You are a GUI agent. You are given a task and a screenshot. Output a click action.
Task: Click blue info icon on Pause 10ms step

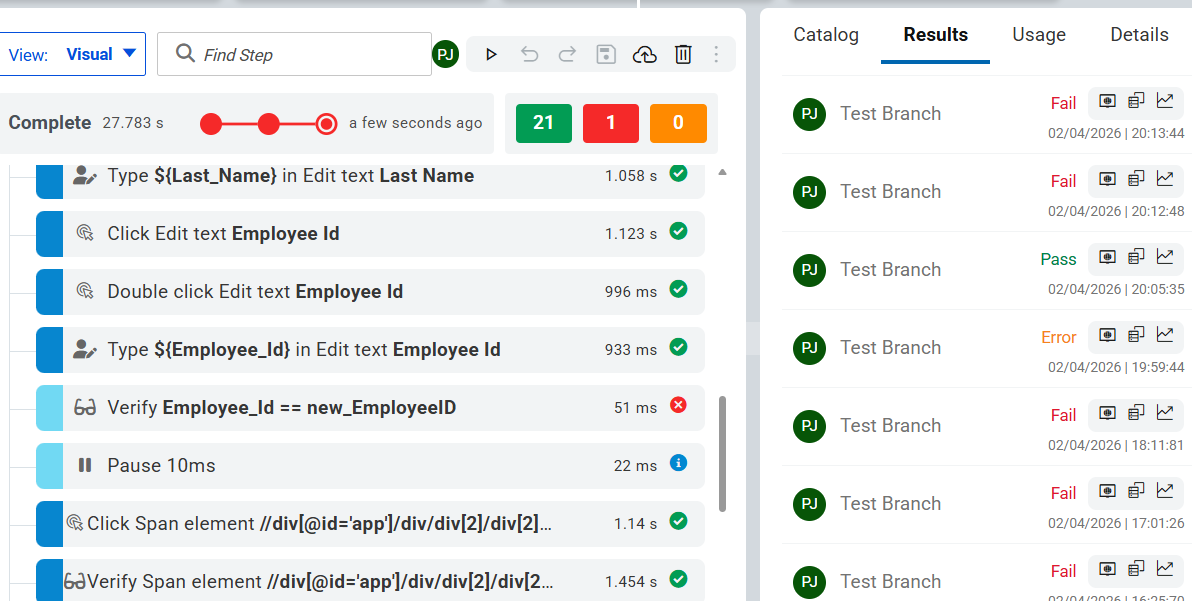pyautogui.click(x=678, y=463)
